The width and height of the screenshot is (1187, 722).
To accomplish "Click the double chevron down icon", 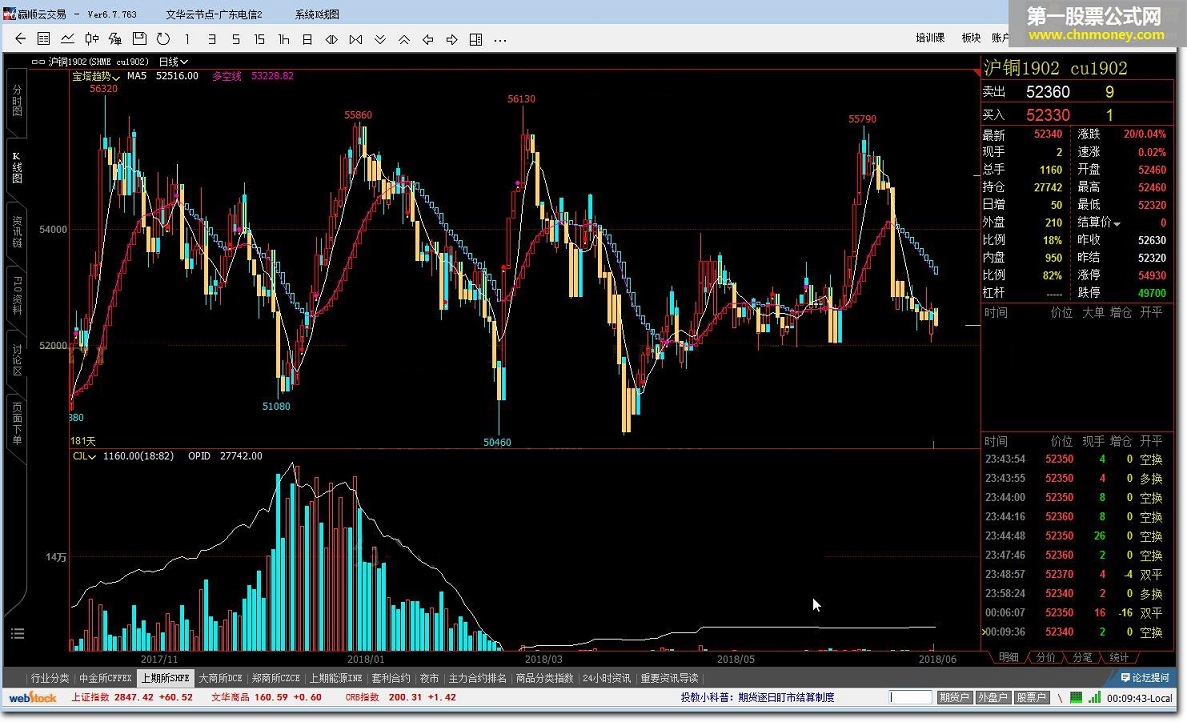I will pos(380,39).
